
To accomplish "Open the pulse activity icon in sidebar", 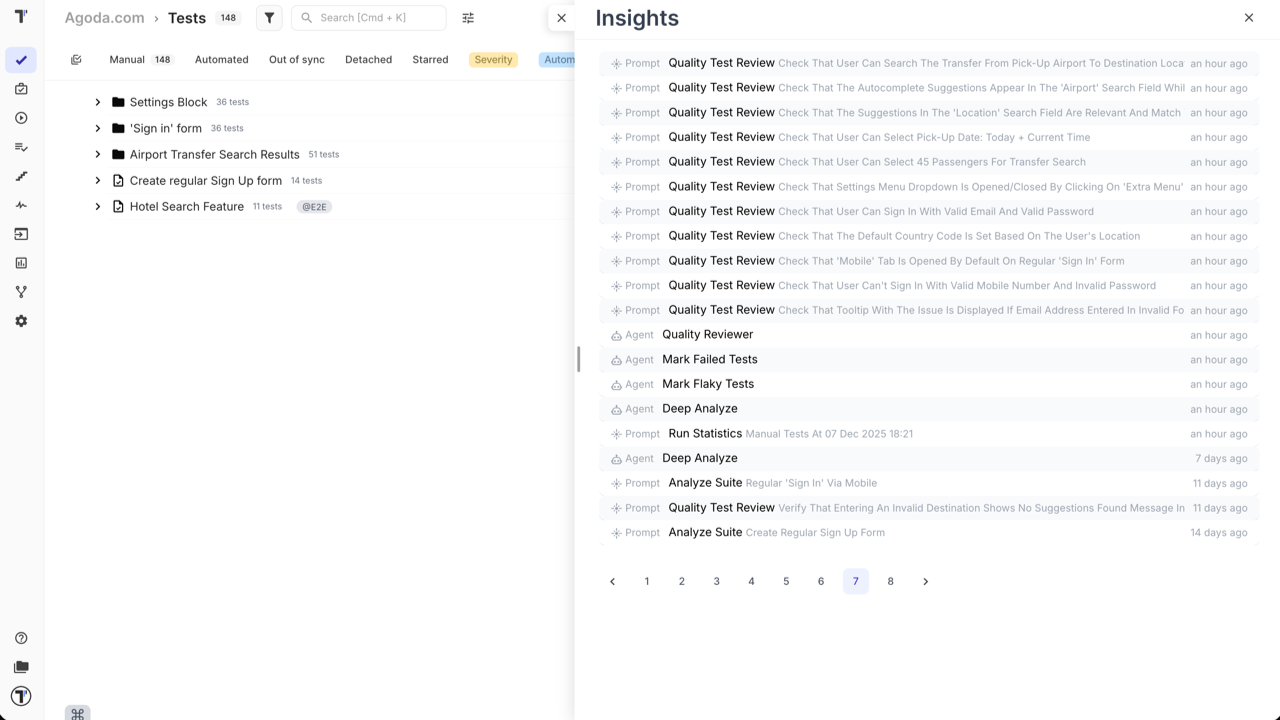I will [21, 205].
